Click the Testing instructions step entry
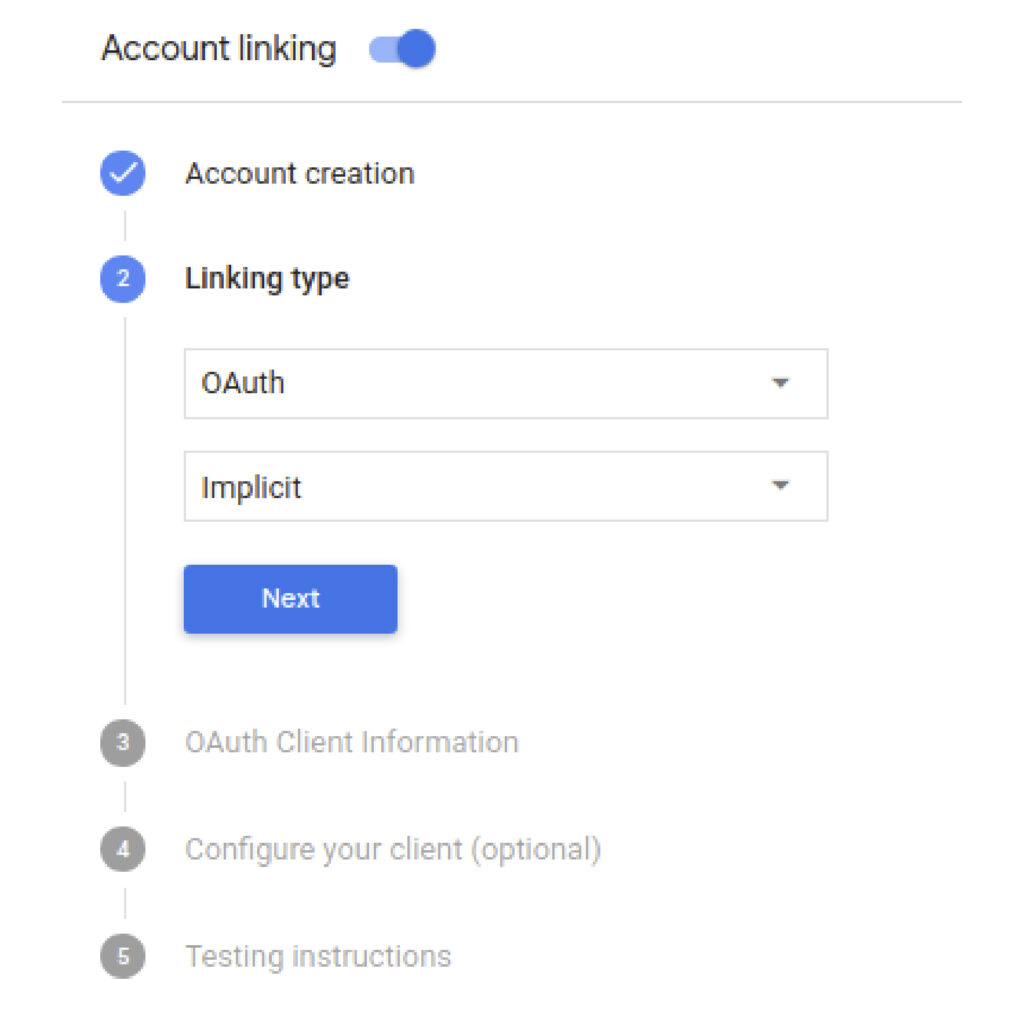Screen dimensions: 1024x1024 [317, 955]
